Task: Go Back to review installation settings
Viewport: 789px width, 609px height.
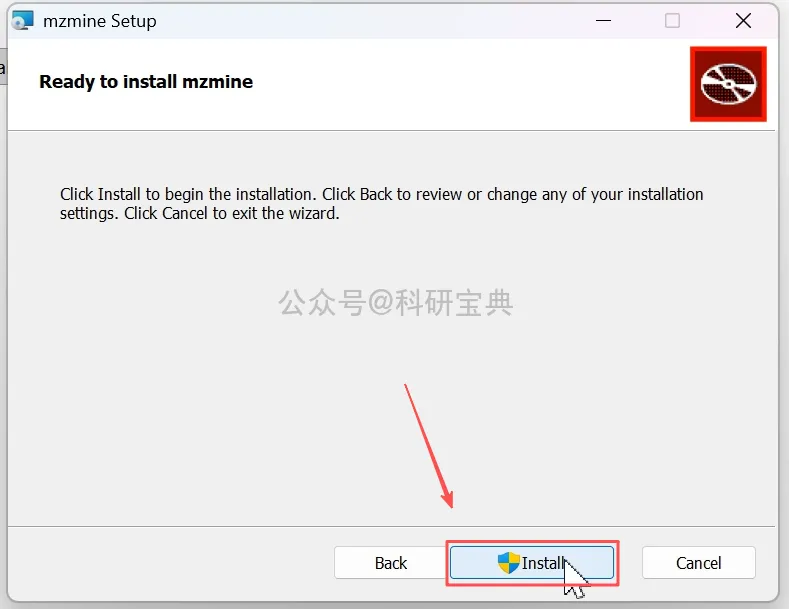Action: point(390,563)
